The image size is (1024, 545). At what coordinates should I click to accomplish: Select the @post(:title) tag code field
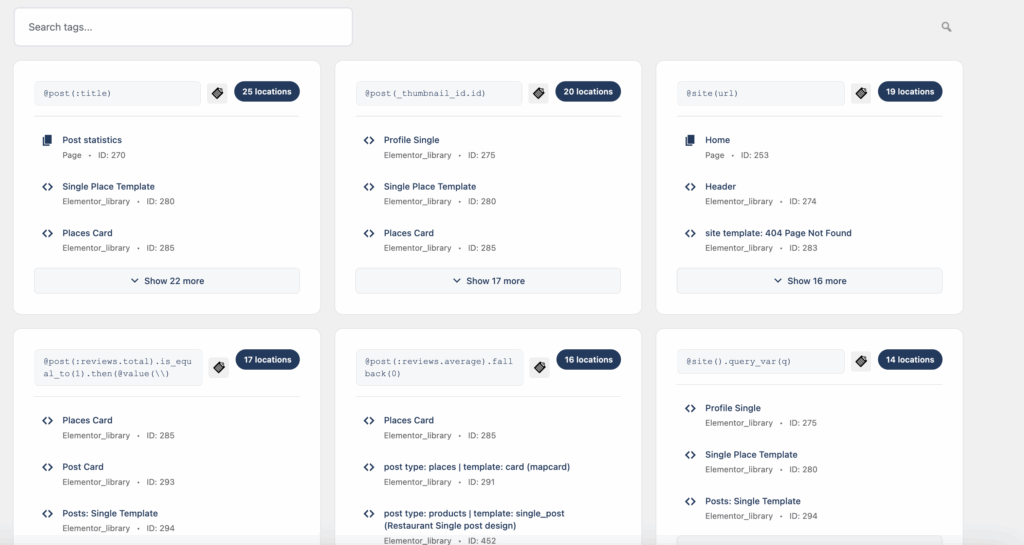click(117, 93)
